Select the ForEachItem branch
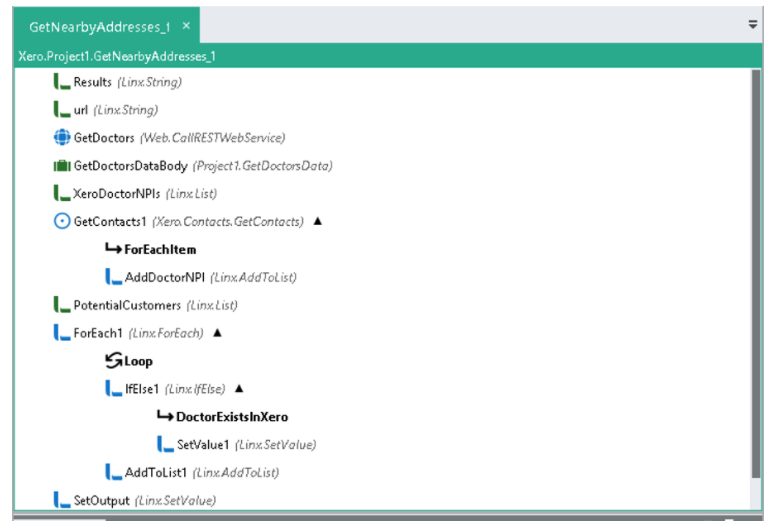The width and height of the screenshot is (776, 532). [151, 249]
